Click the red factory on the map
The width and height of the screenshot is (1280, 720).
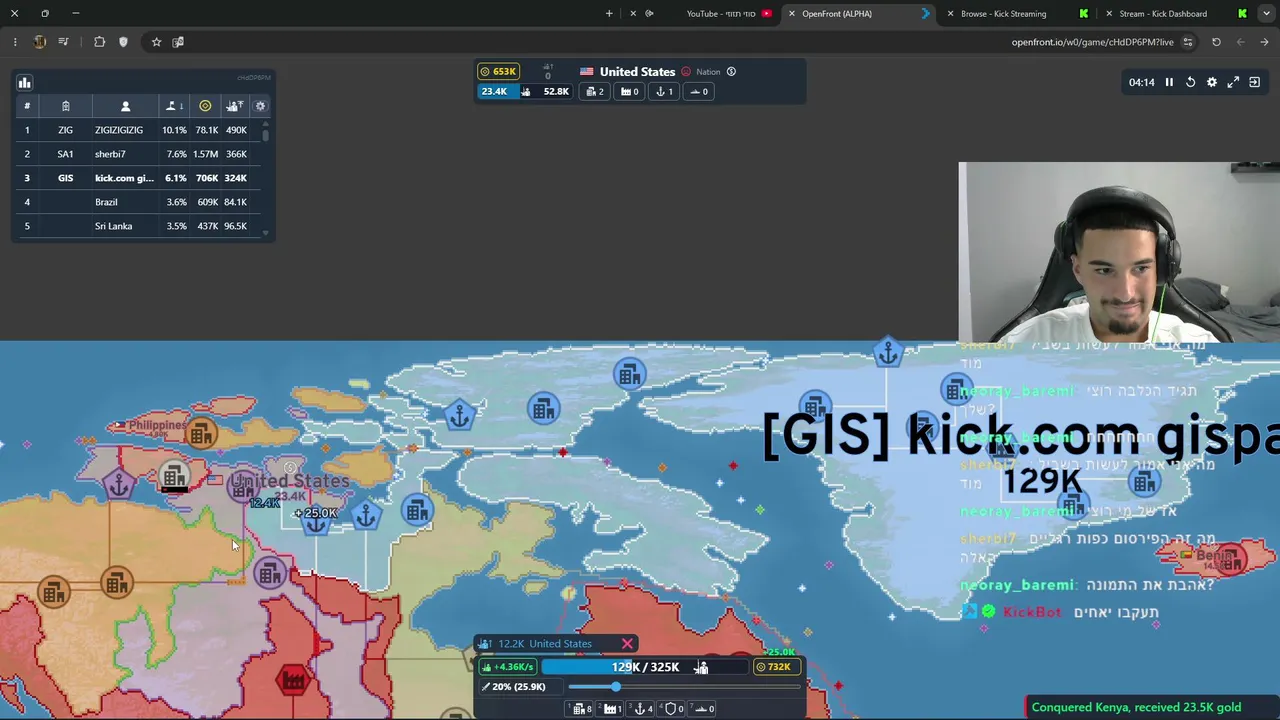click(292, 680)
